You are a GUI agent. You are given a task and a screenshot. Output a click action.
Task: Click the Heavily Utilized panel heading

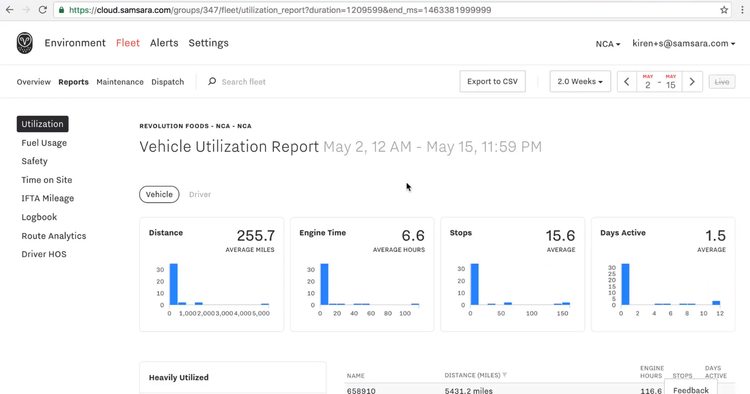click(x=178, y=377)
